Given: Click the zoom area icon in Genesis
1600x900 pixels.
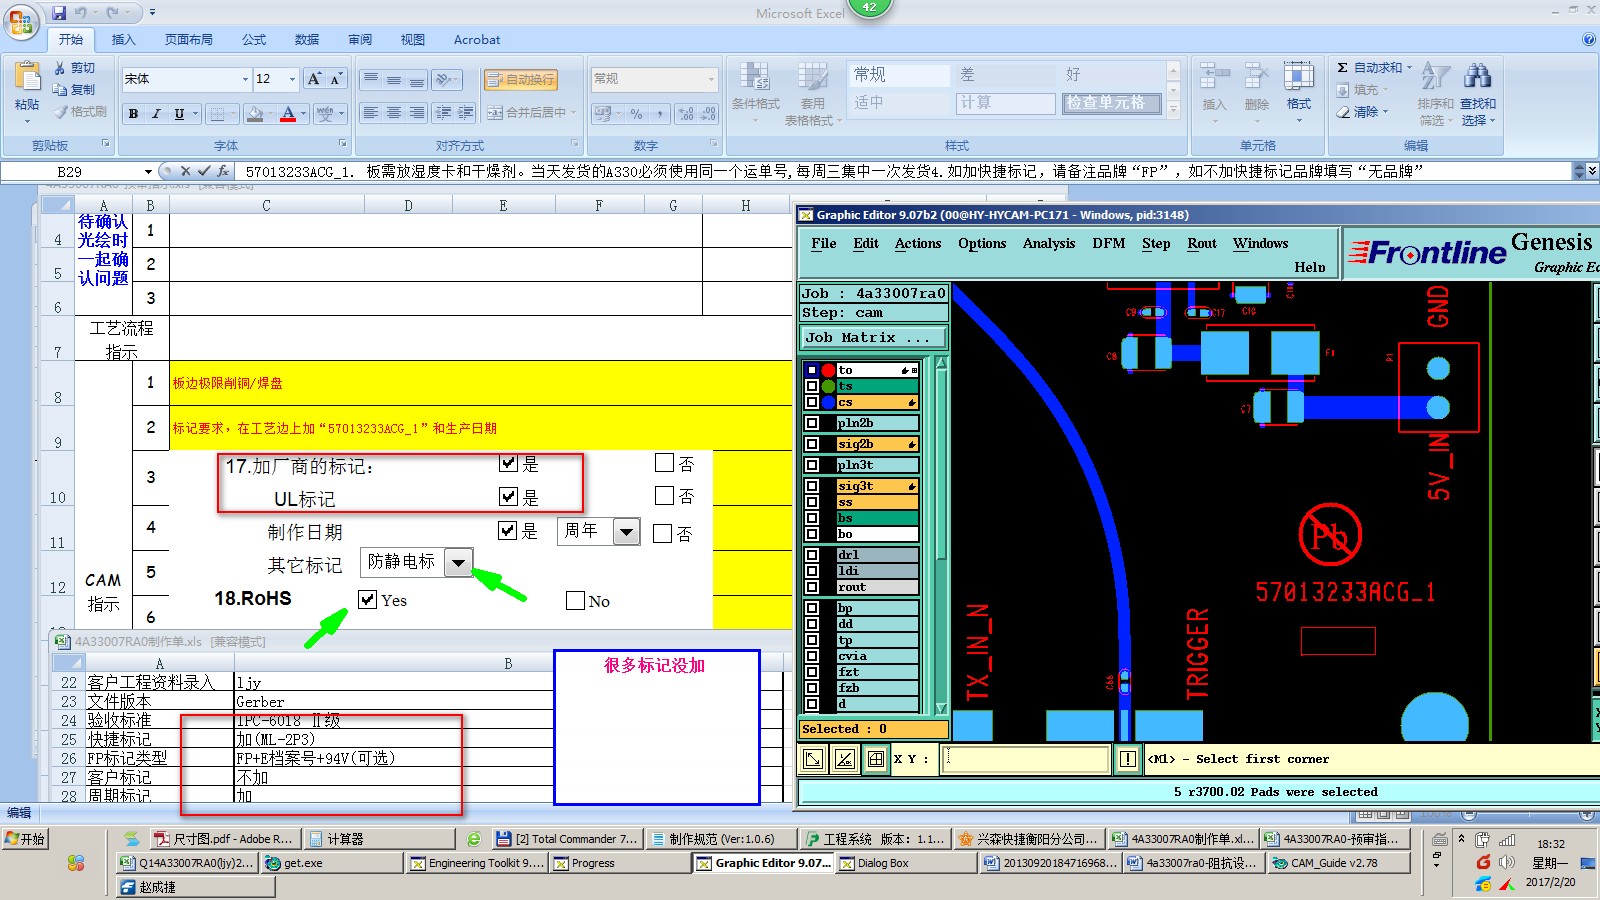Looking at the screenshot, I should tap(814, 759).
